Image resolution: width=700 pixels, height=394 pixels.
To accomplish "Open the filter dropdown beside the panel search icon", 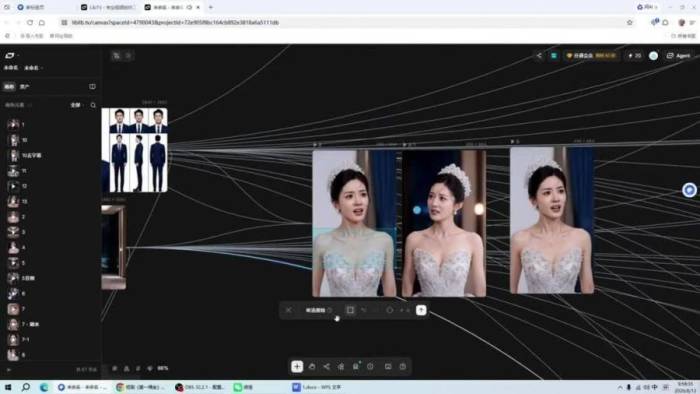I will click(76, 105).
